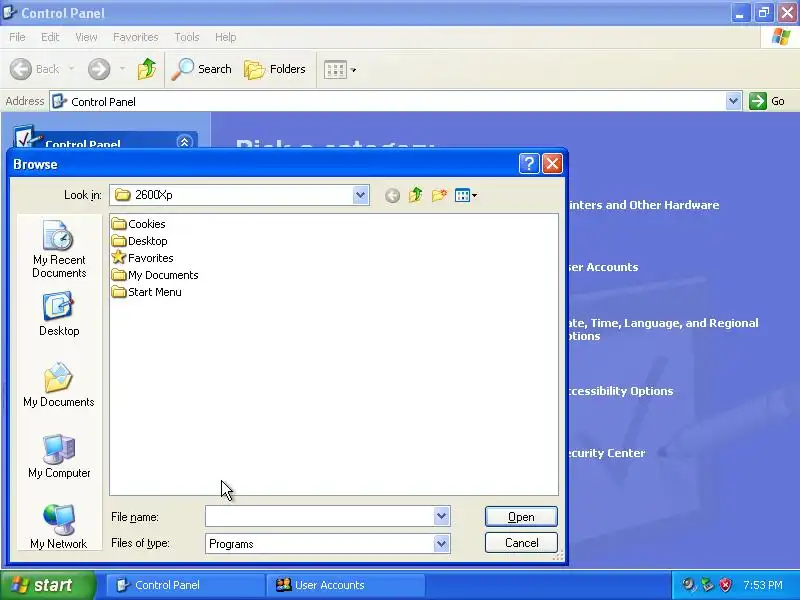The width and height of the screenshot is (800, 600).
Task: Open the Favorites menu
Action: click(136, 37)
